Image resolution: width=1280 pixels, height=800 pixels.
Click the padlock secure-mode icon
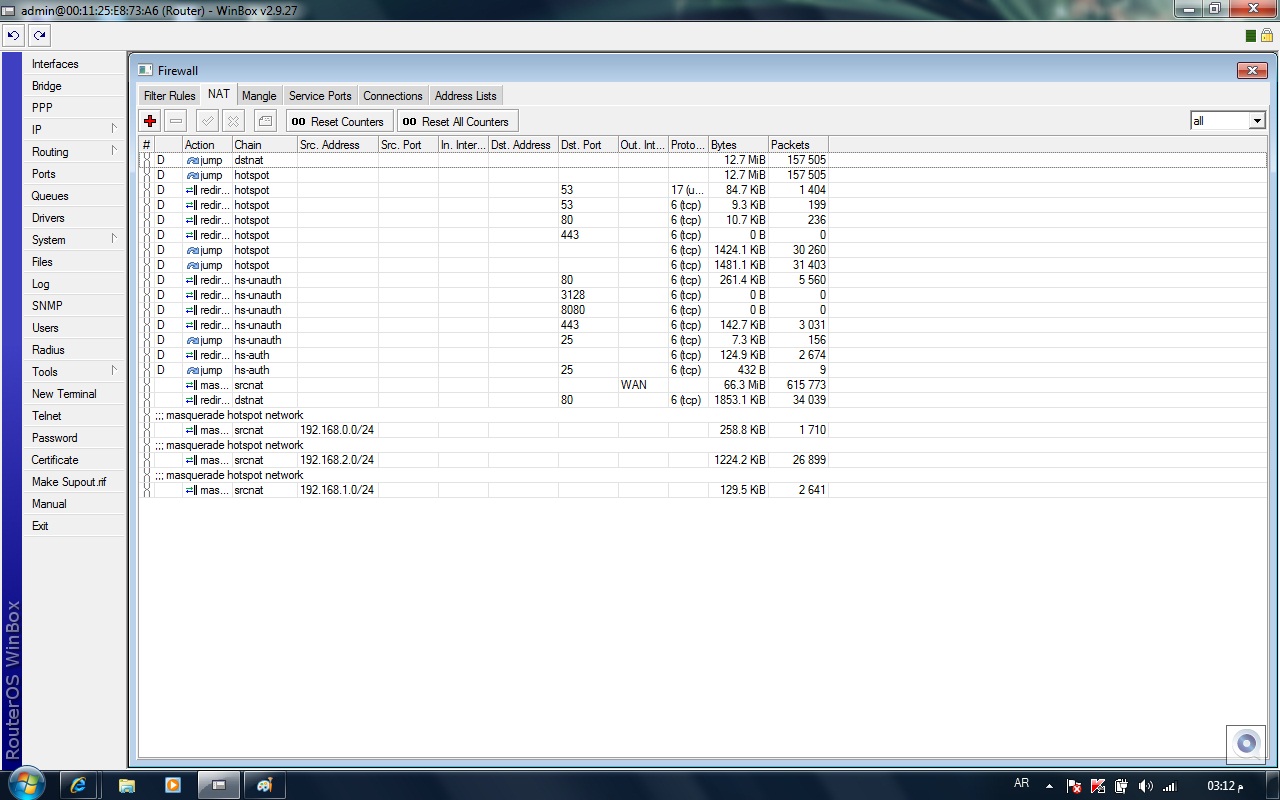click(x=1266, y=35)
